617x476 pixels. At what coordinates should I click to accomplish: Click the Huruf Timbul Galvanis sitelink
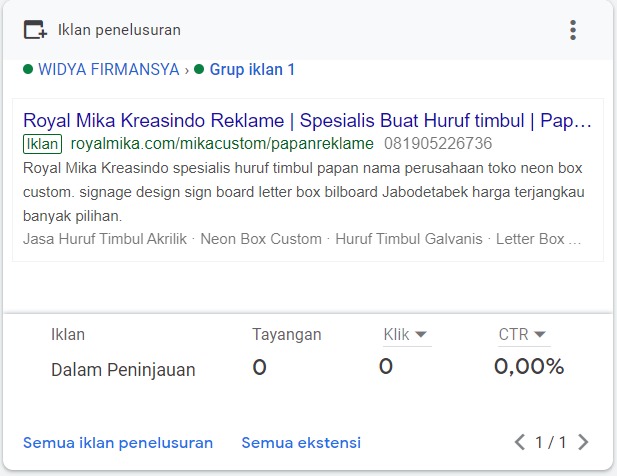(x=409, y=239)
